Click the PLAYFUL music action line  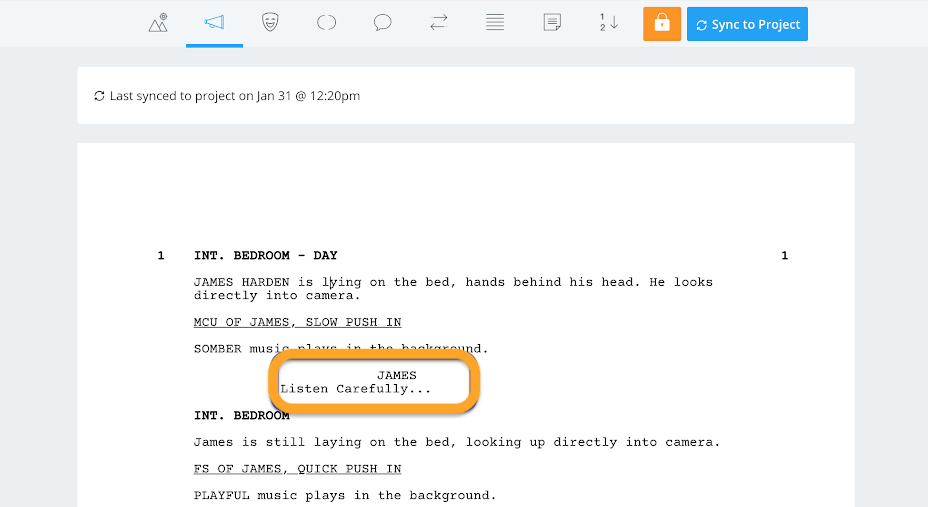345,495
